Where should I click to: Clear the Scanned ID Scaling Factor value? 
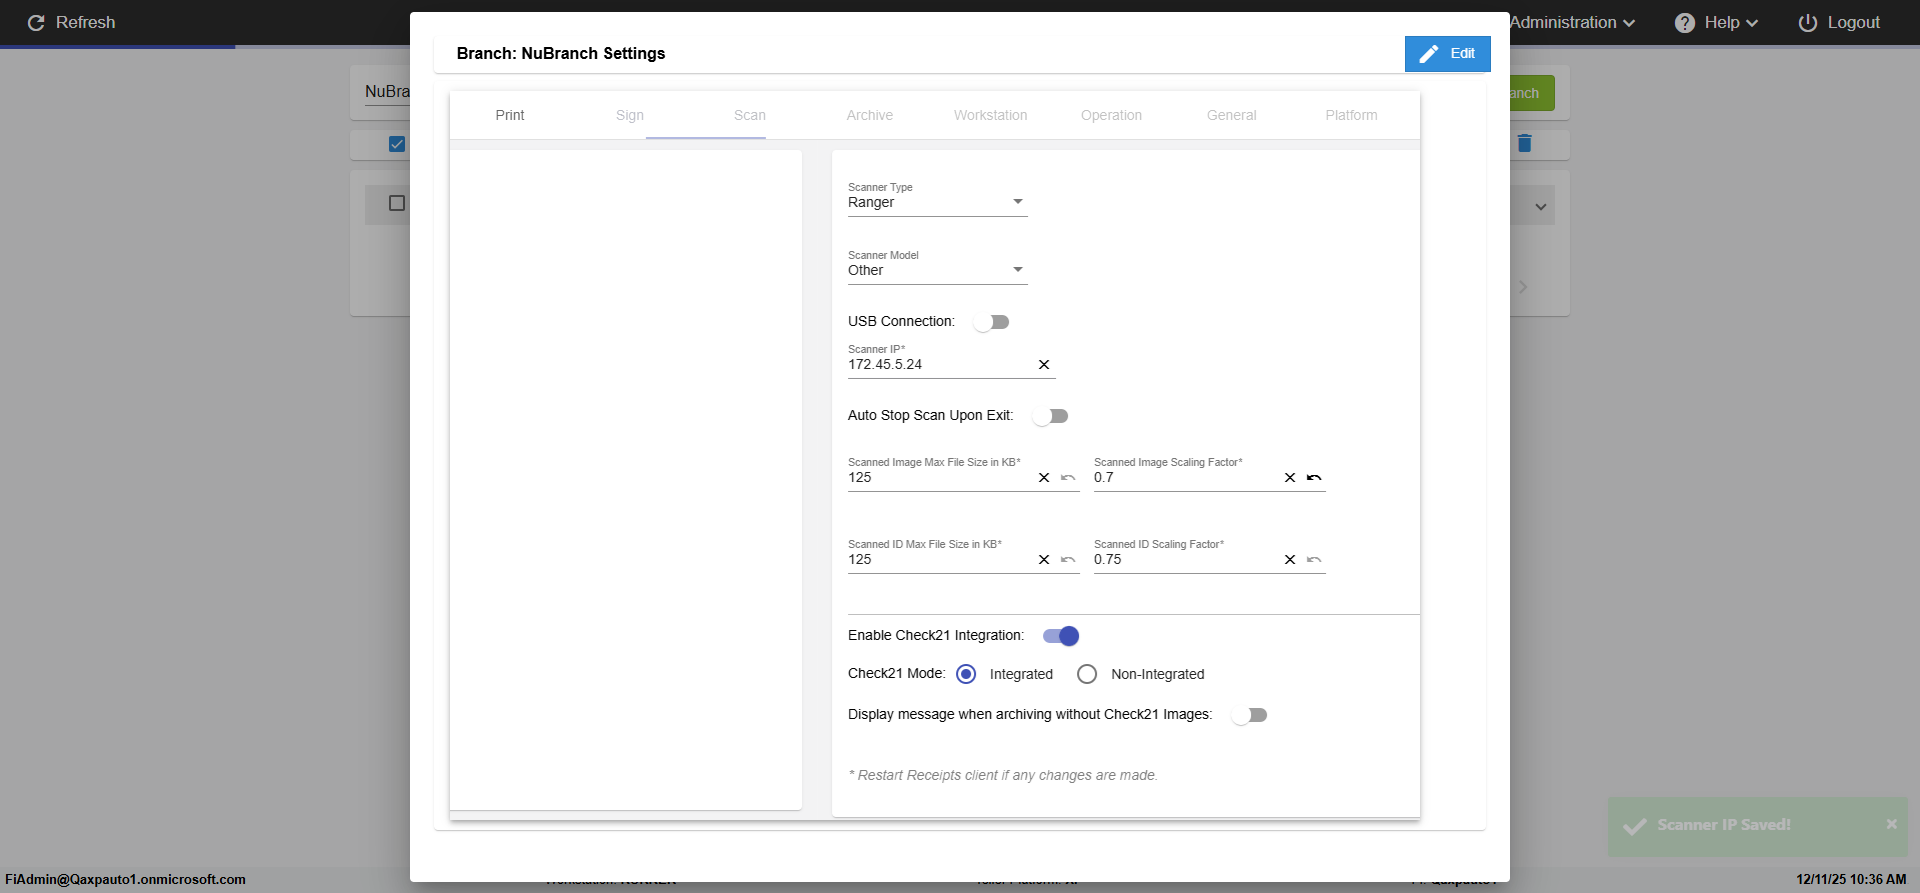[x=1290, y=560]
